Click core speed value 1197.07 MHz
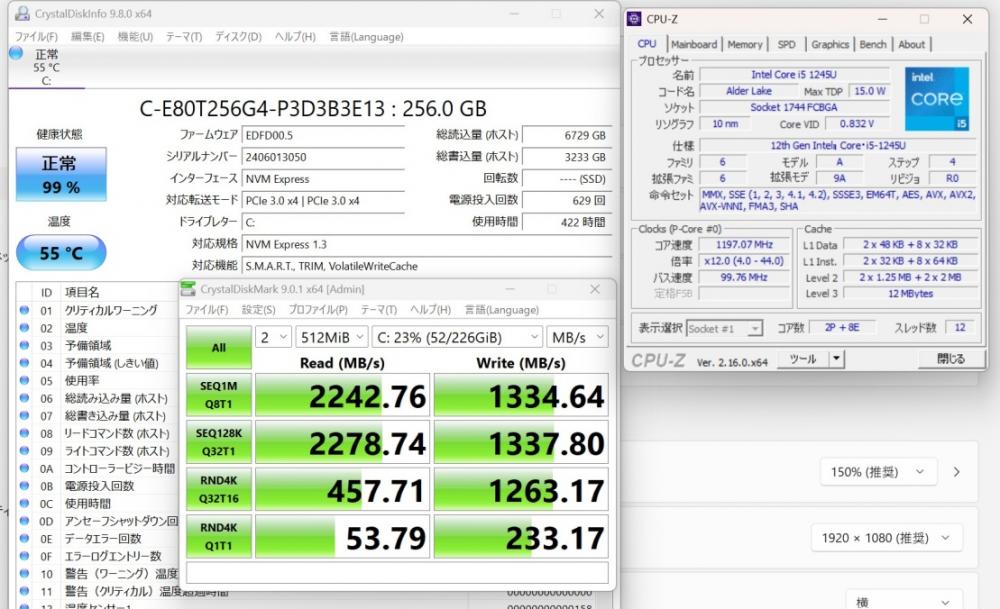 coord(744,244)
